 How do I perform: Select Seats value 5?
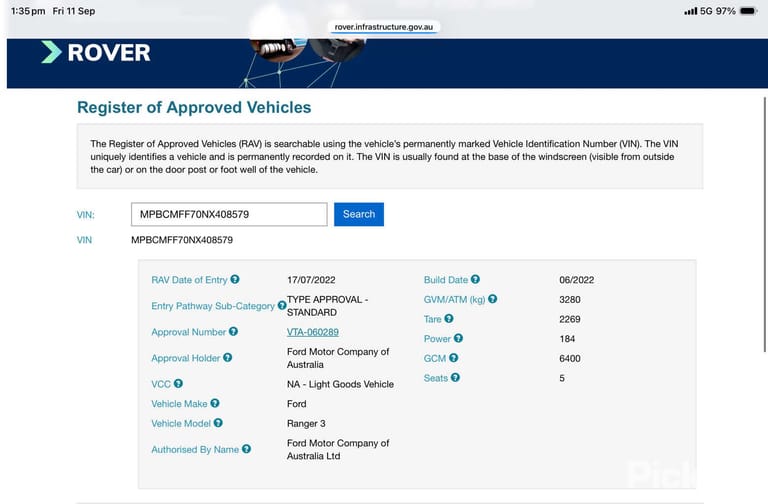(562, 378)
